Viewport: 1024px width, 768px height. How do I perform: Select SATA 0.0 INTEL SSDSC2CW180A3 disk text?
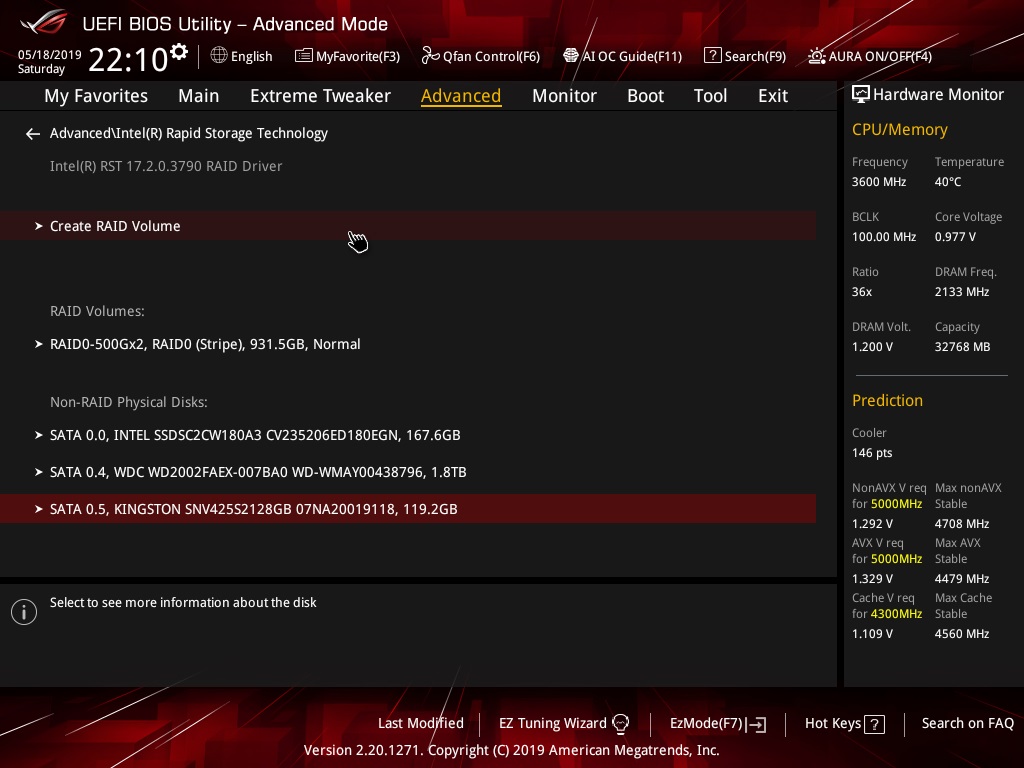click(x=255, y=435)
